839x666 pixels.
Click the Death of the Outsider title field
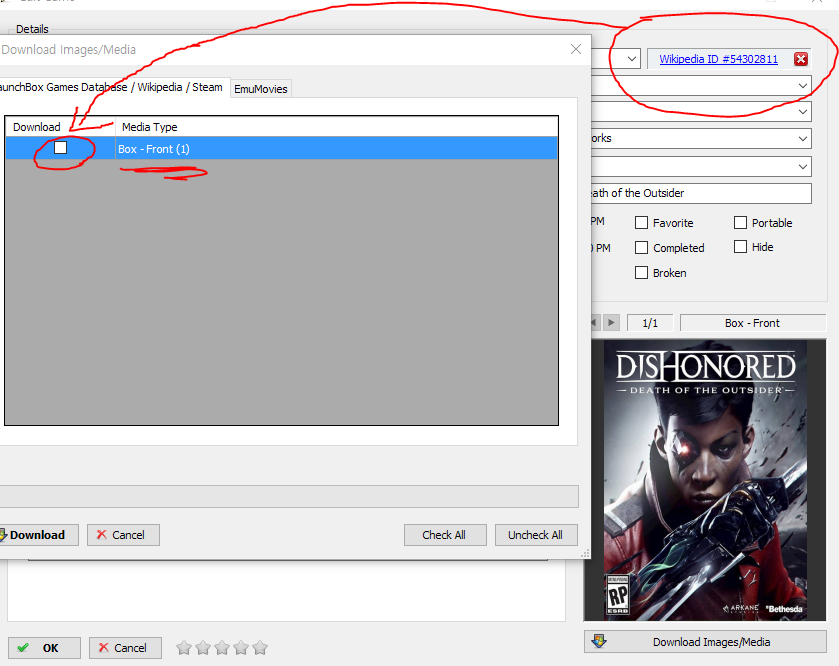tap(700, 193)
